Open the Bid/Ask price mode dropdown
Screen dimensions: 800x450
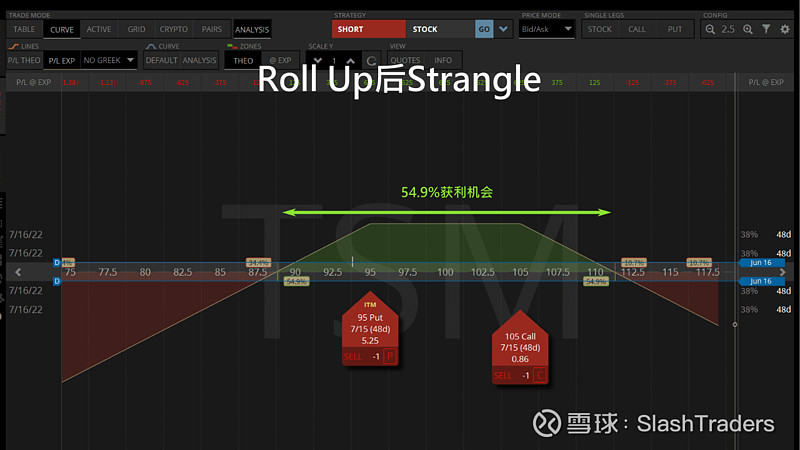click(x=546, y=29)
